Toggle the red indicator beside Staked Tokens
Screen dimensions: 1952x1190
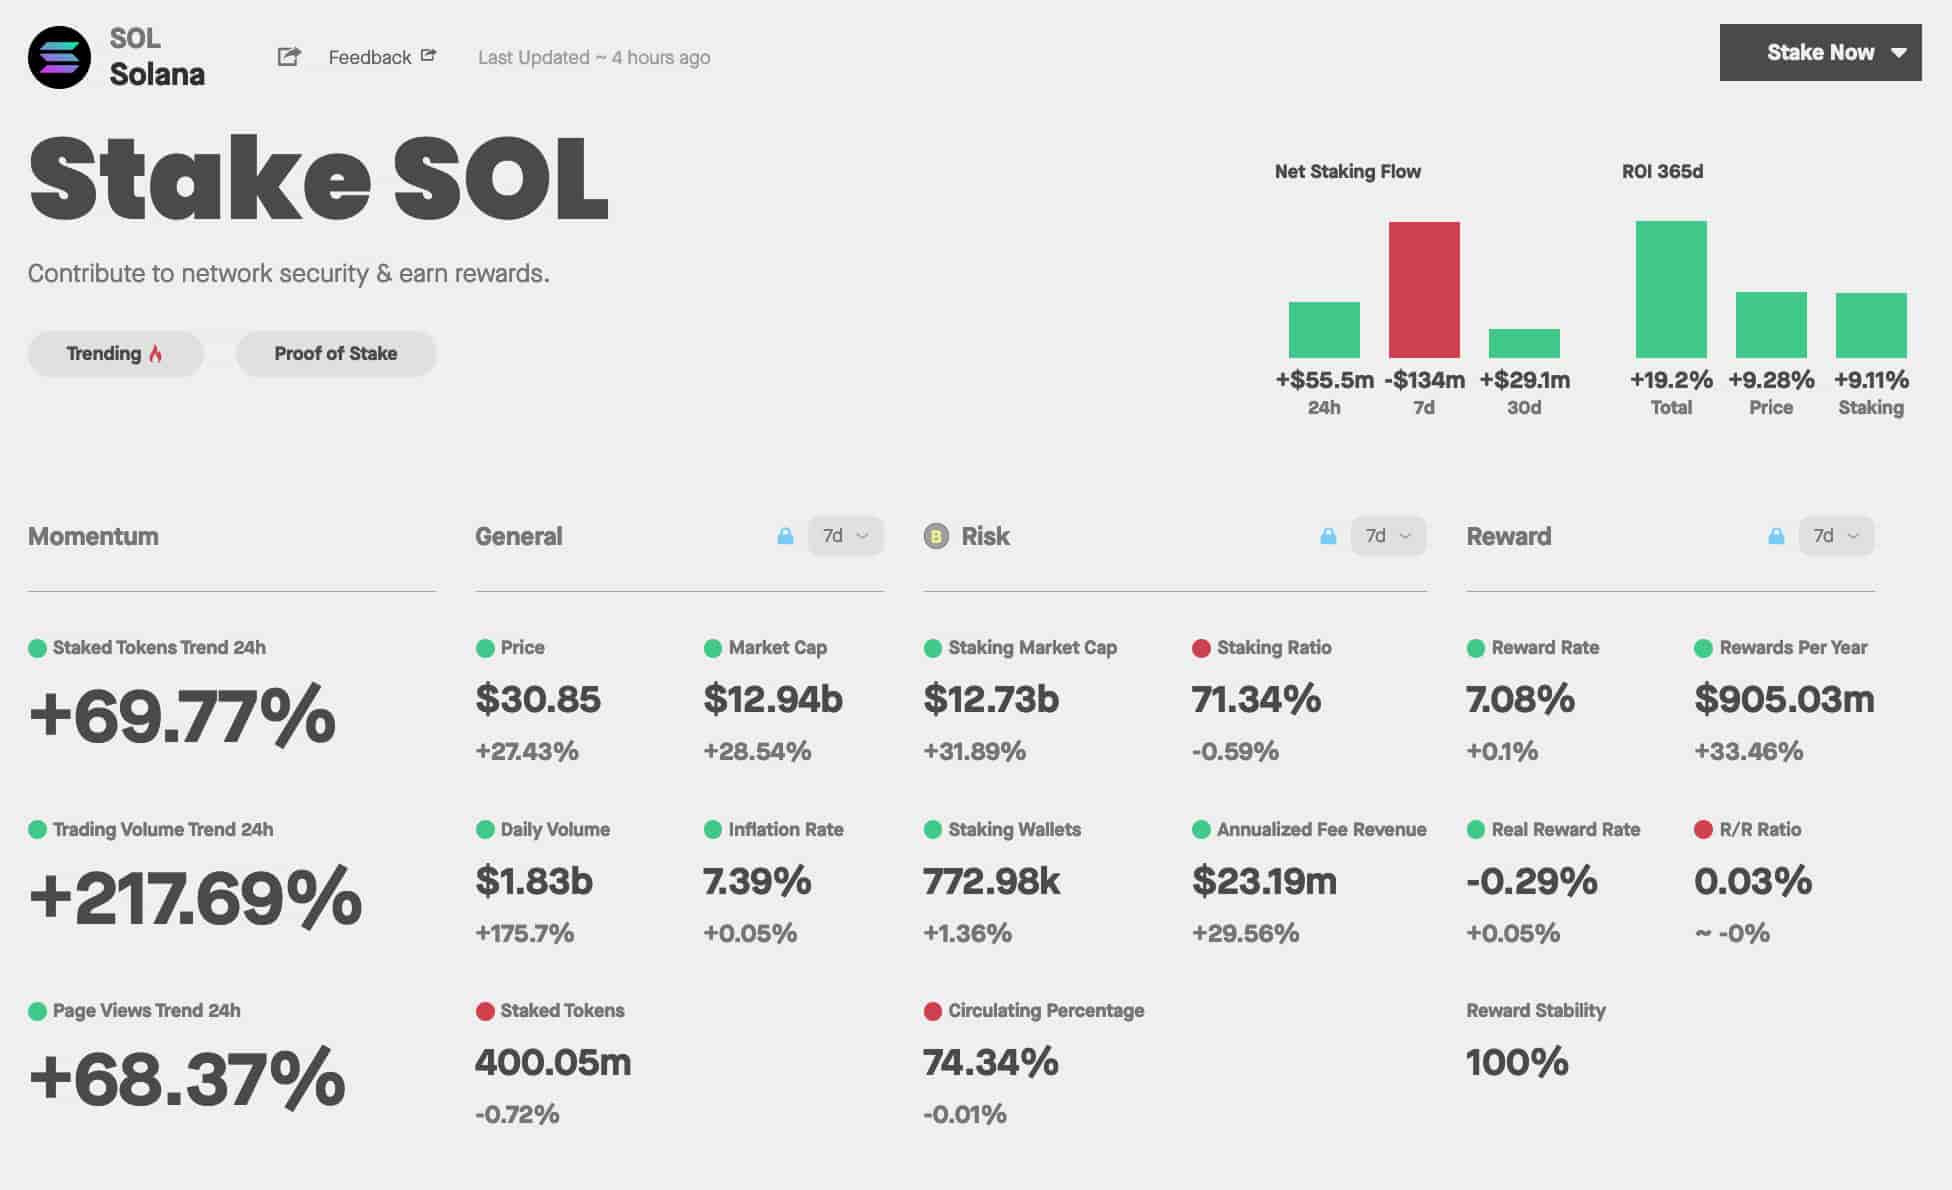click(x=484, y=1011)
